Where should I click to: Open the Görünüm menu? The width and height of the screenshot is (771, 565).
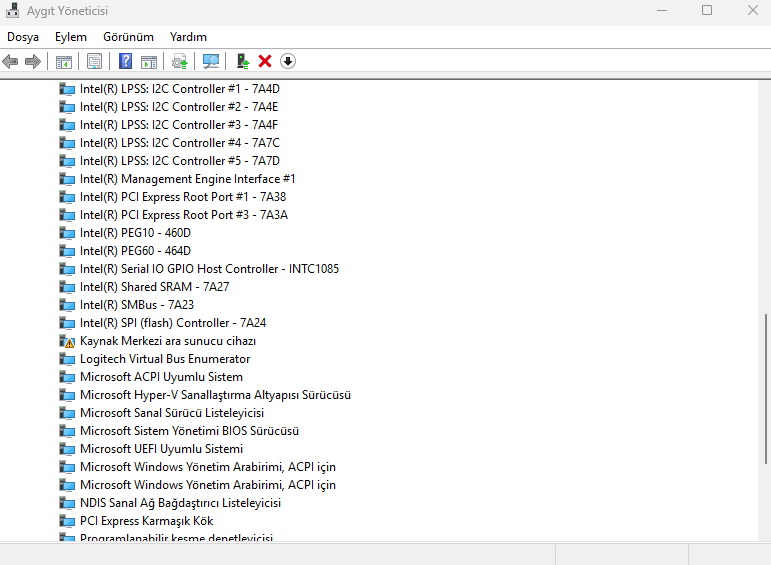tap(128, 37)
